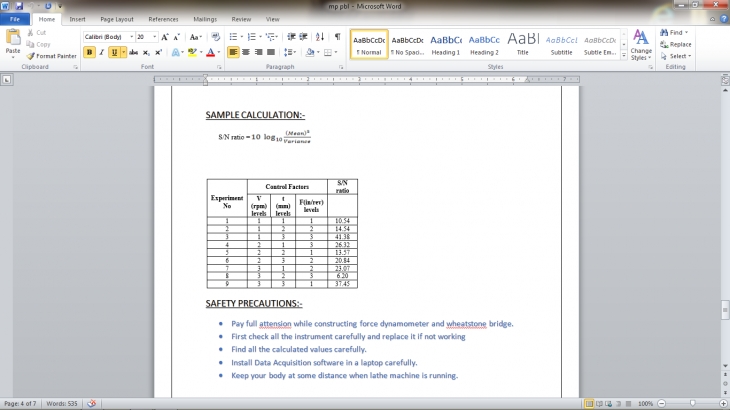Apply superscript formatting
The image size is (730, 410).
pyautogui.click(x=158, y=52)
